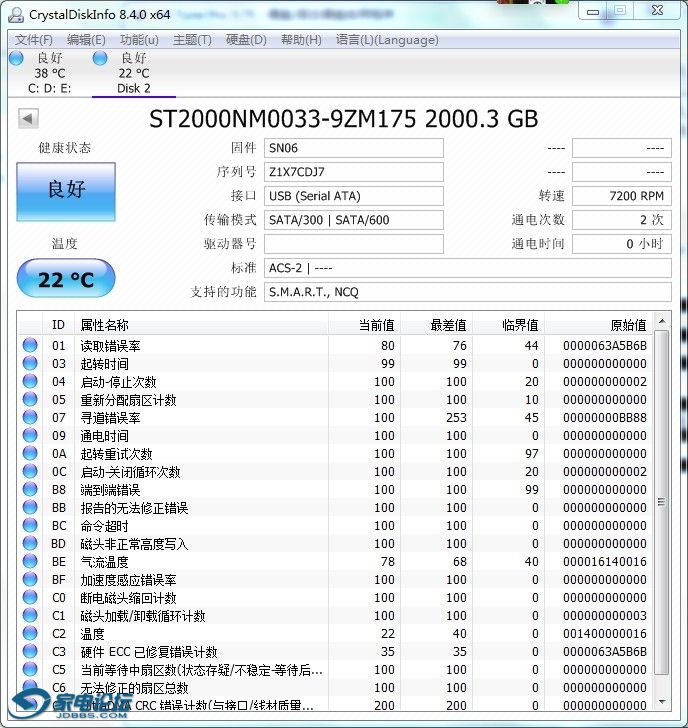This screenshot has height=728, width=688.
Task: Click the transfer mode field SATA/300 | SATA/600
Action: coord(354,220)
